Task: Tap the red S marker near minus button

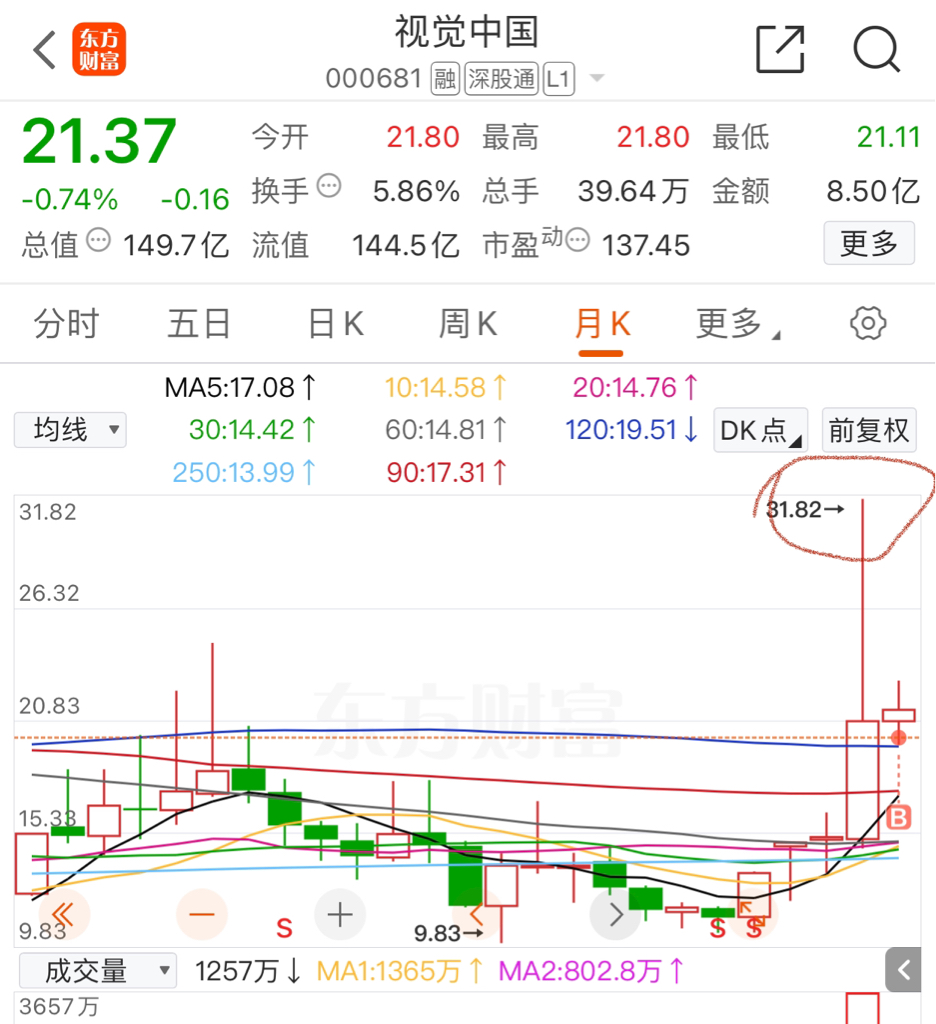Action: (x=284, y=928)
